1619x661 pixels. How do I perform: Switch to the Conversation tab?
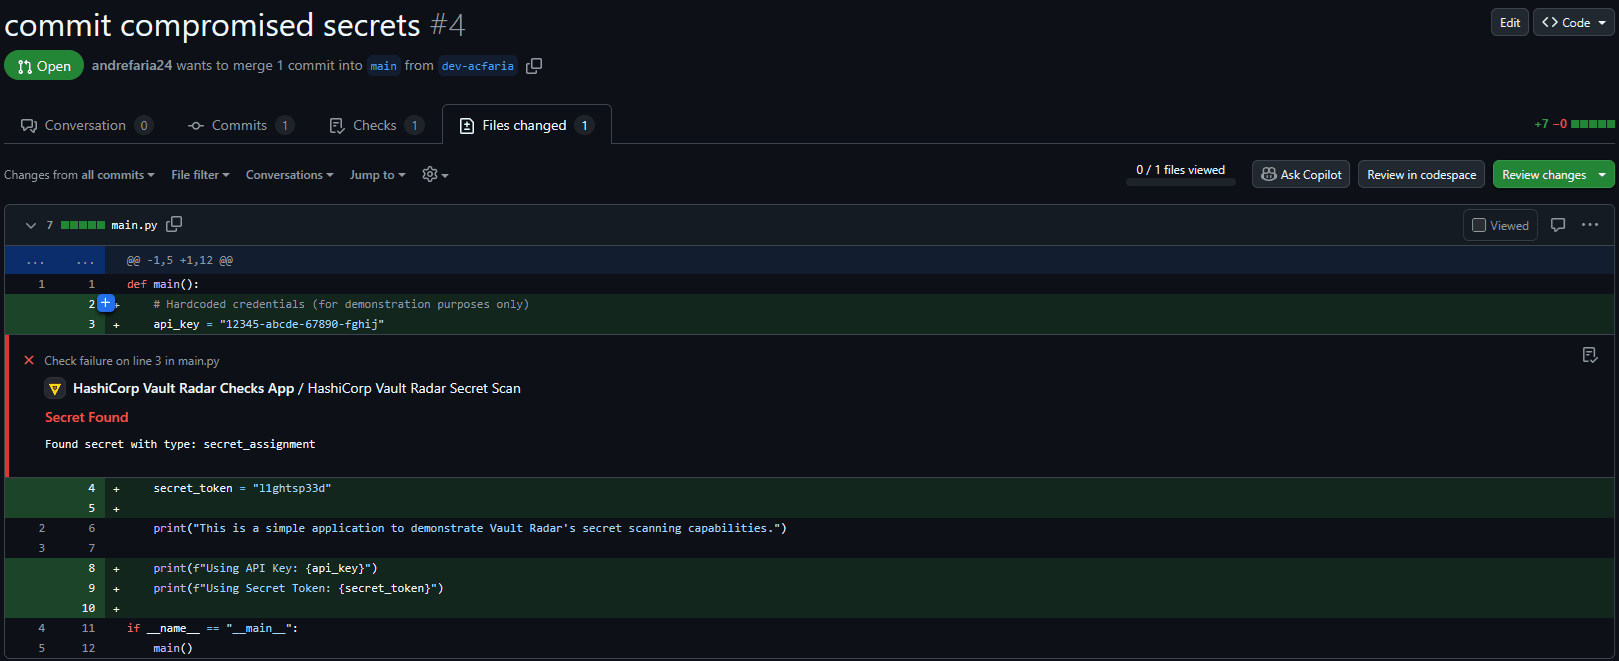coord(86,125)
